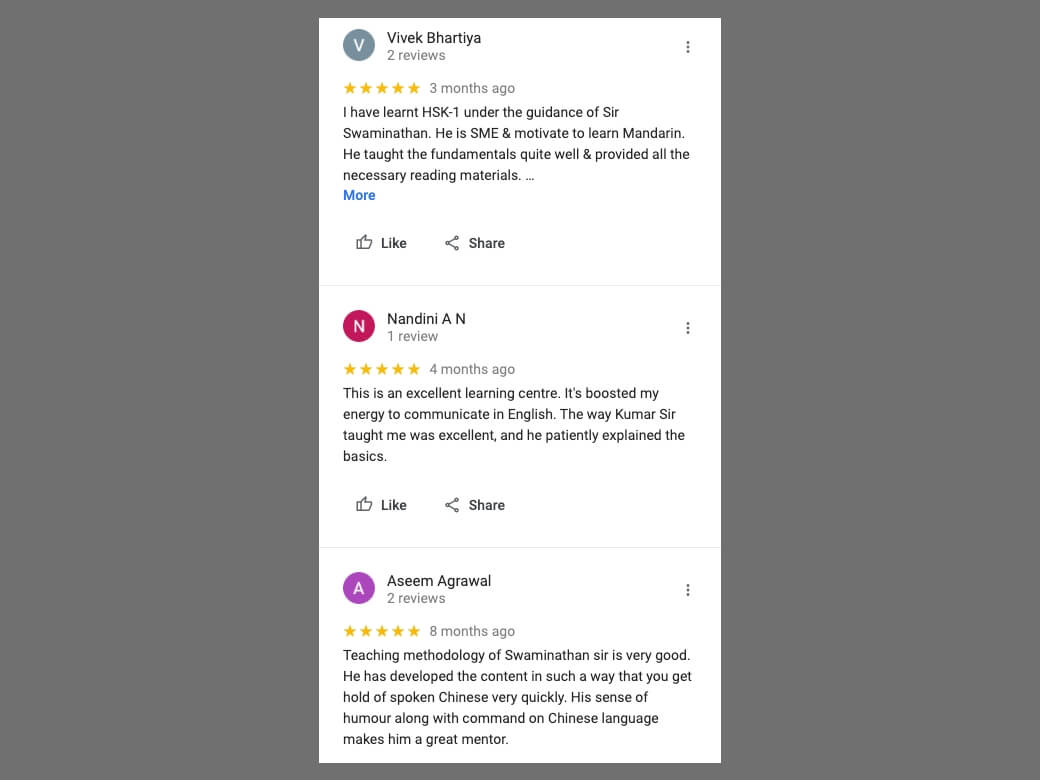Click the Share label under Vivek's review
1040x780 pixels.
tap(486, 243)
